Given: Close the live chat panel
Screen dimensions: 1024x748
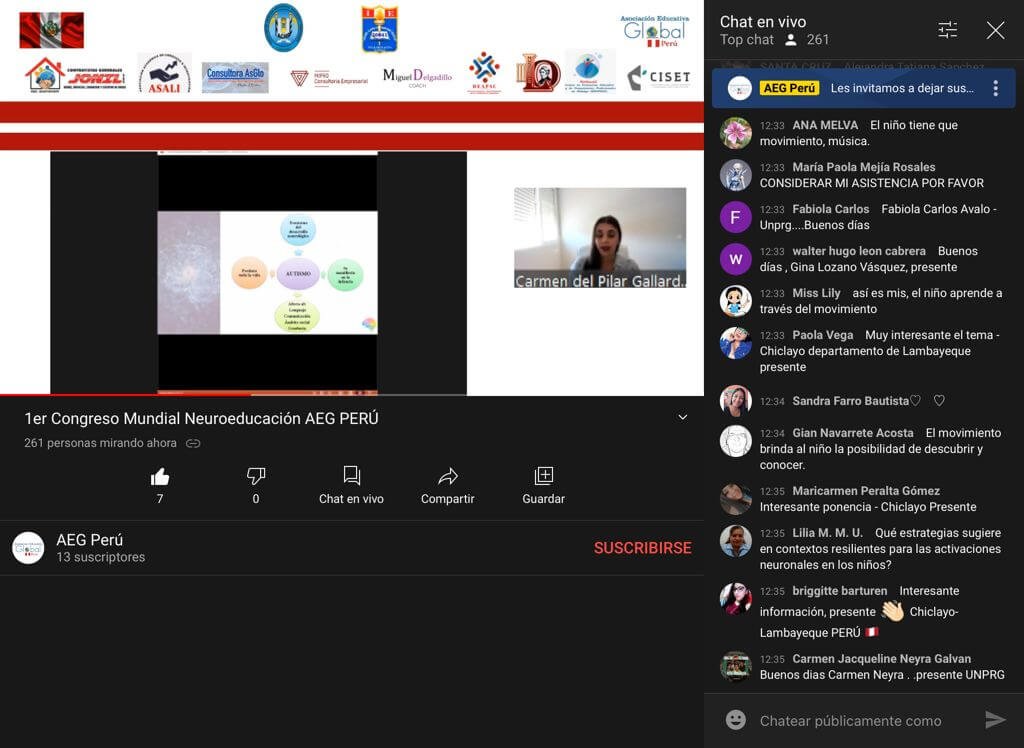Looking at the screenshot, I should coord(995,30).
